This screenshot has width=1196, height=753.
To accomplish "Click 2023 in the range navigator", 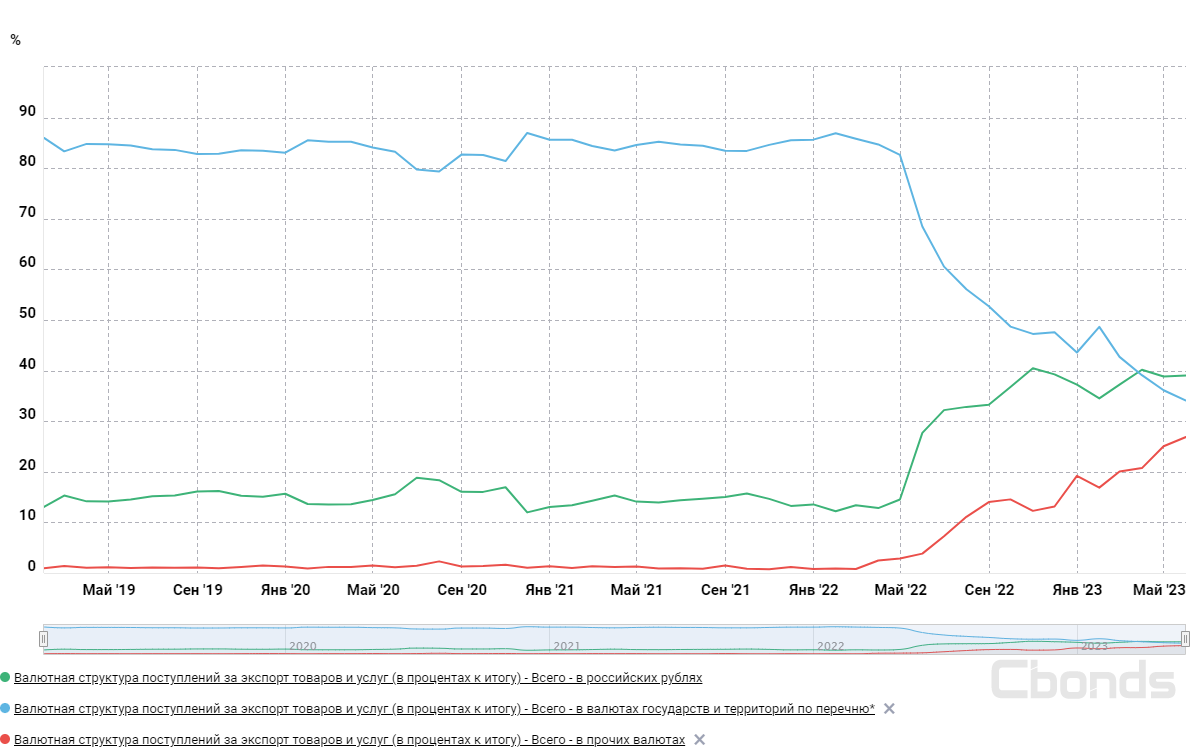I will click(1094, 646).
